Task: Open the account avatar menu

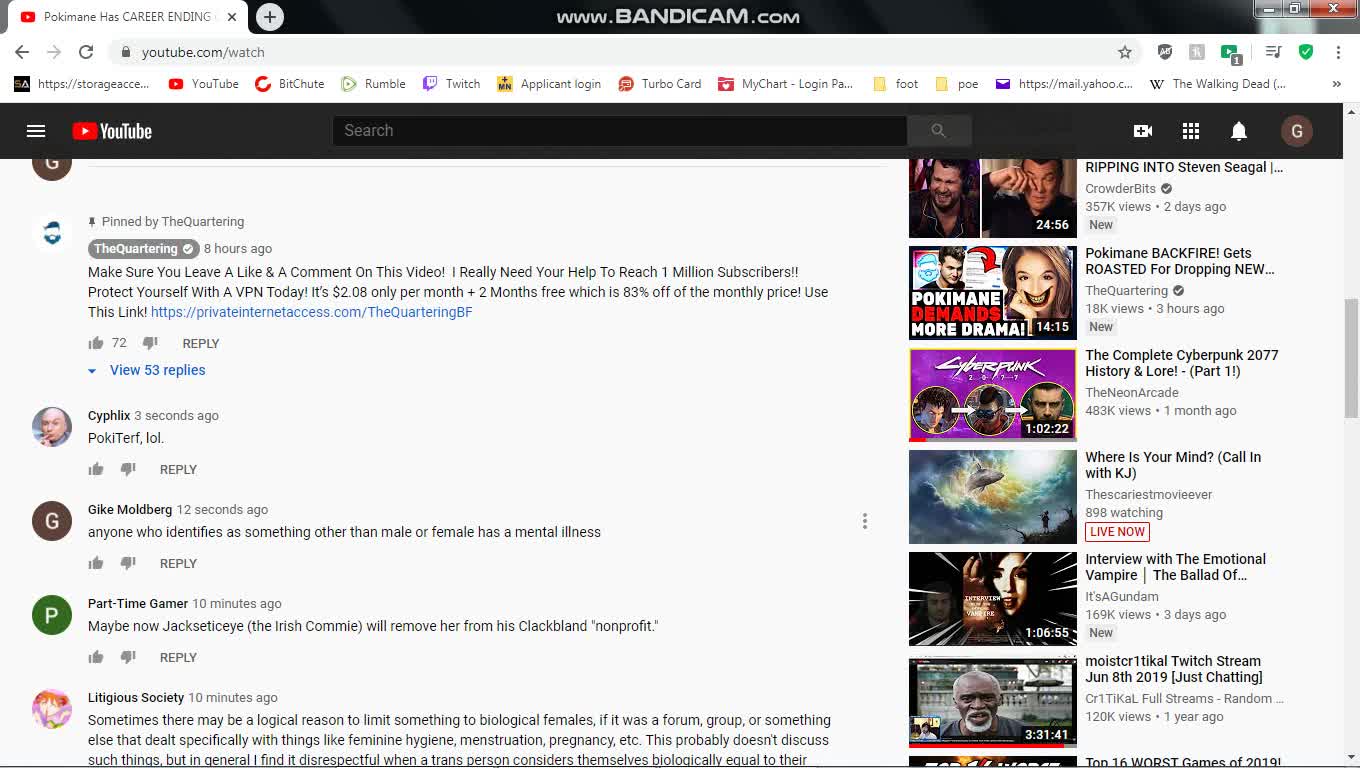Action: [x=1297, y=131]
